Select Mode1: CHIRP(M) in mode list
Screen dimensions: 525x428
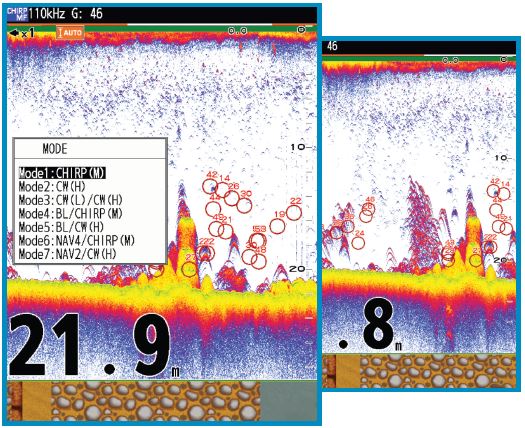(62, 173)
